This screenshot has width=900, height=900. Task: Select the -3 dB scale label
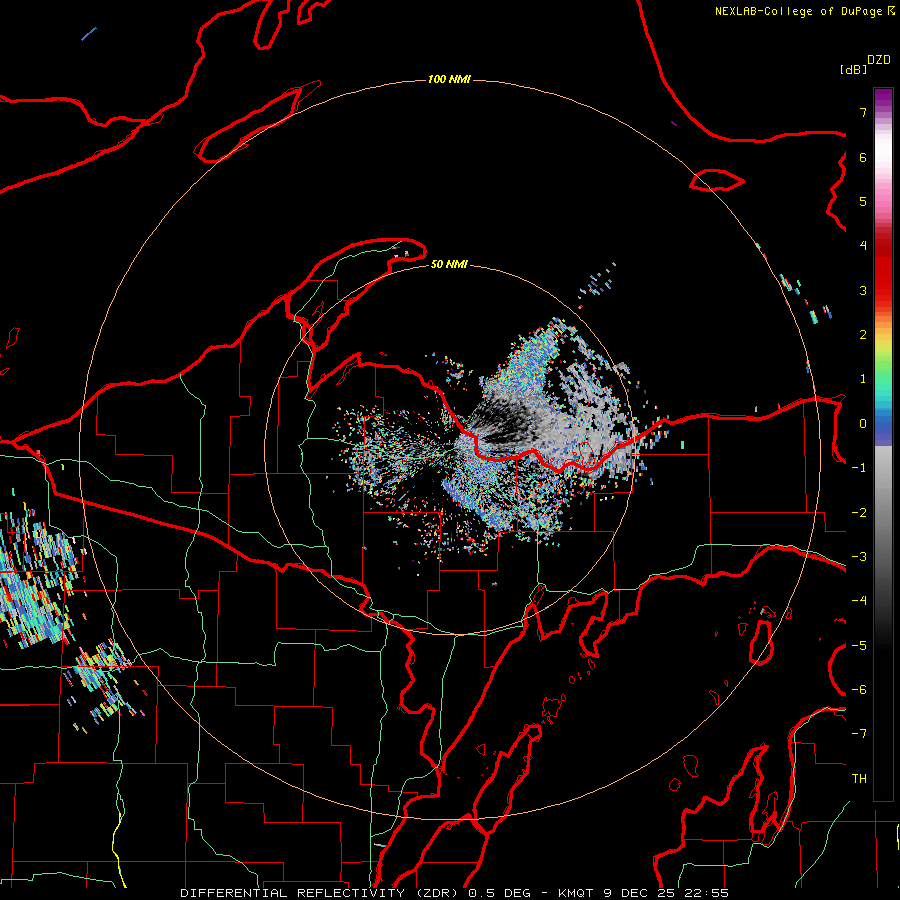(x=859, y=557)
